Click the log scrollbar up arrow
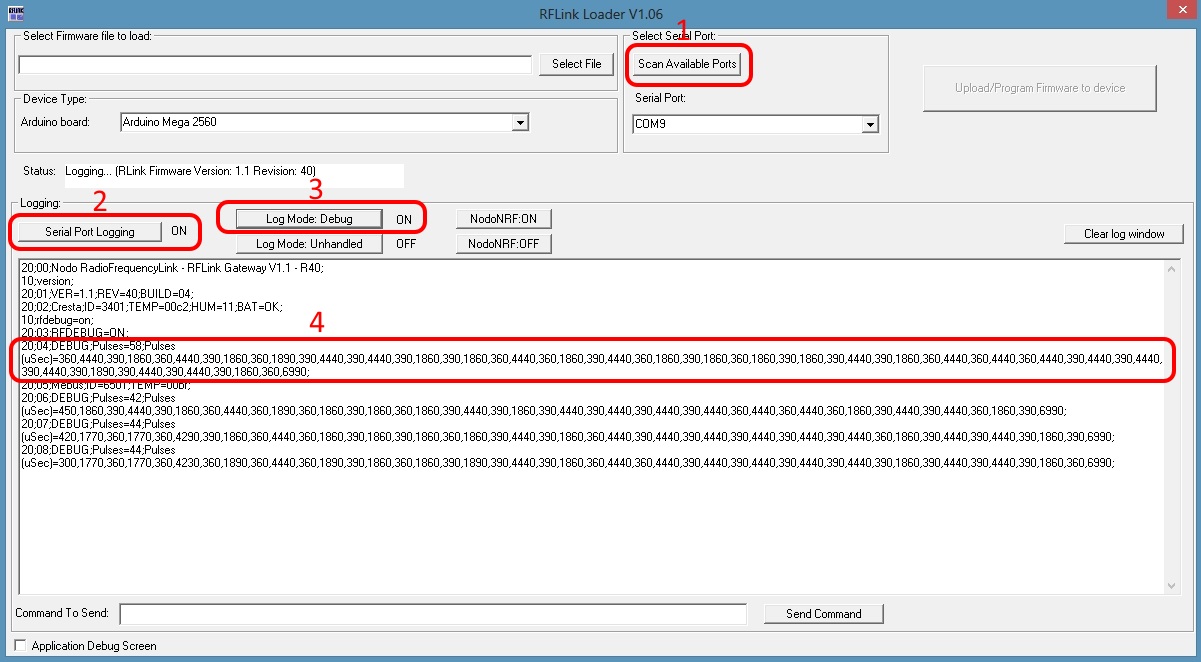The height and width of the screenshot is (662, 1201). click(1172, 269)
